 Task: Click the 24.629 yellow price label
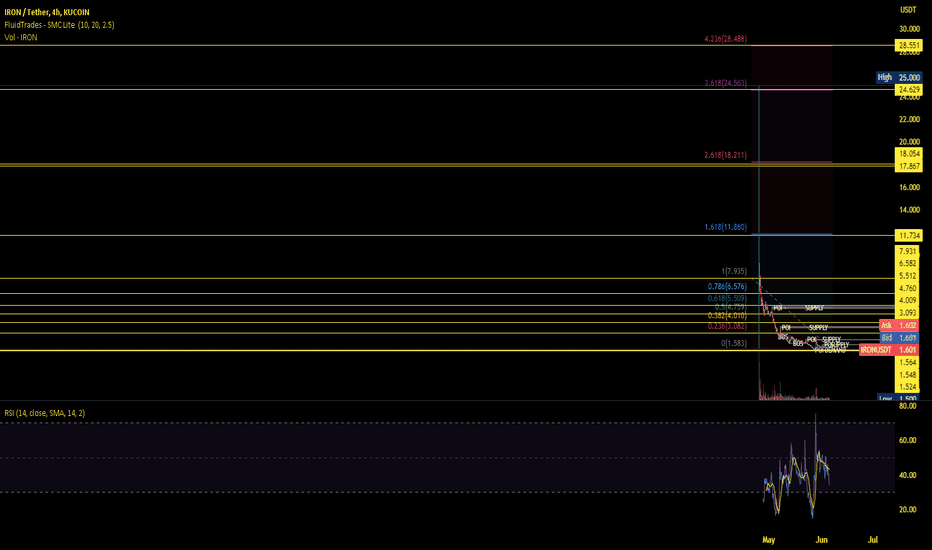908,90
